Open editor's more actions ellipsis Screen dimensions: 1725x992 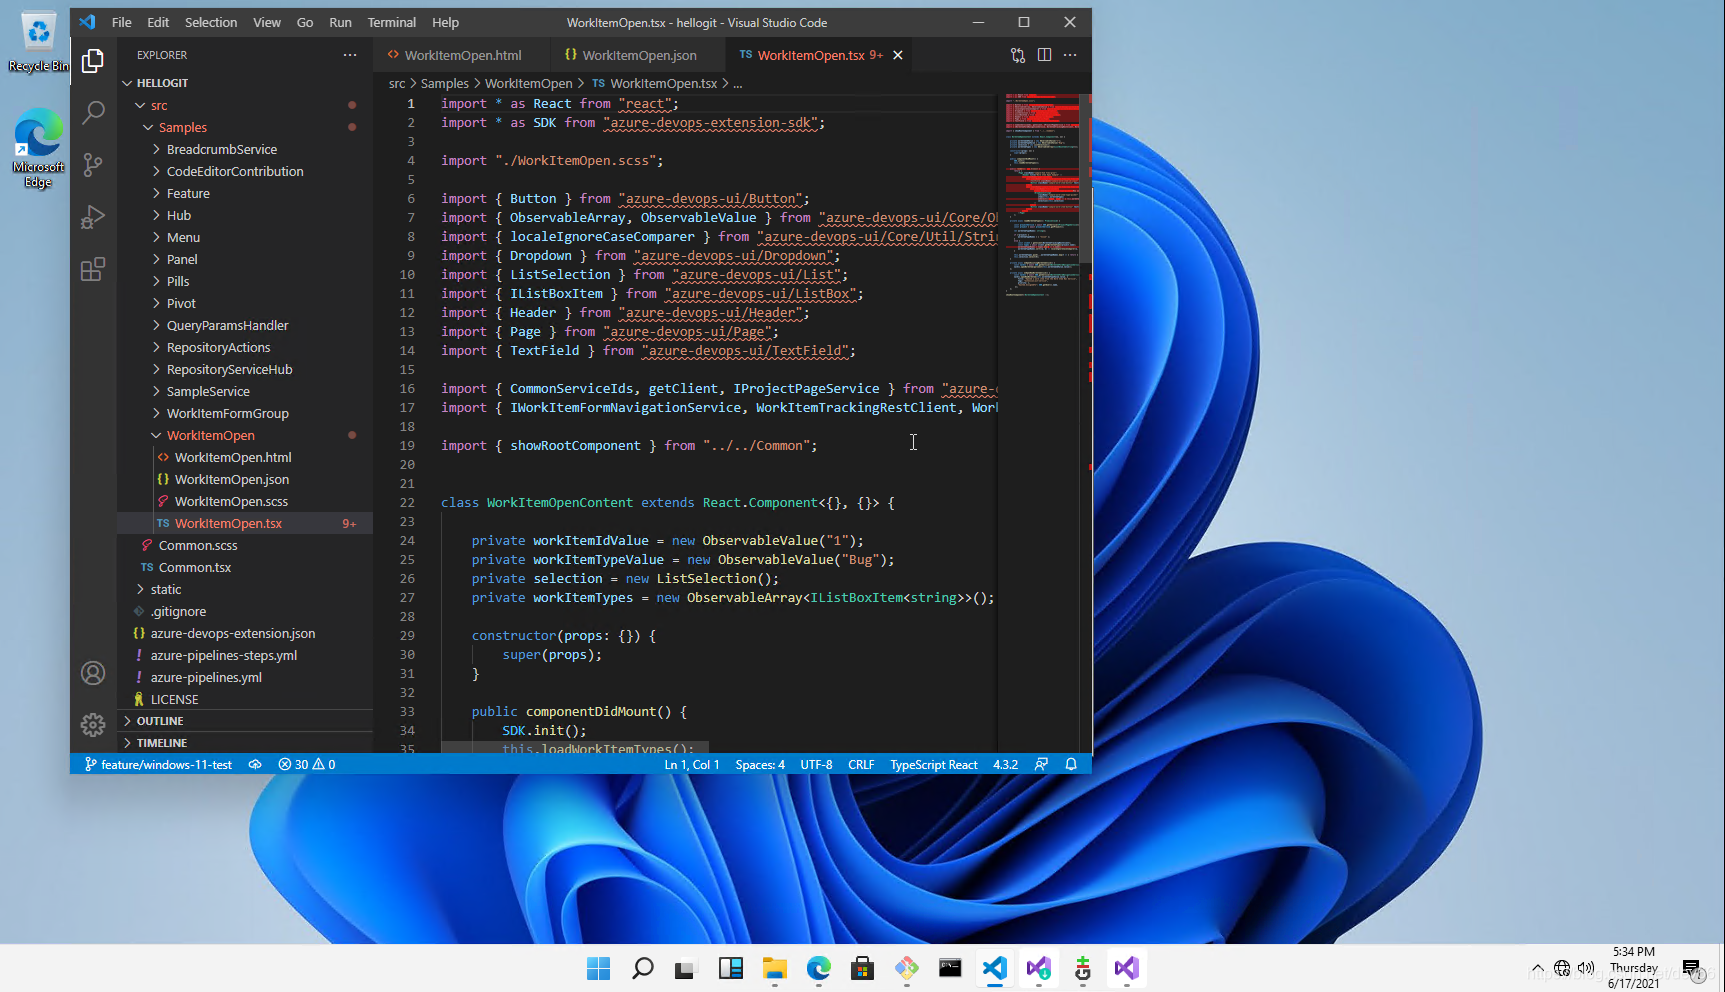point(1070,55)
